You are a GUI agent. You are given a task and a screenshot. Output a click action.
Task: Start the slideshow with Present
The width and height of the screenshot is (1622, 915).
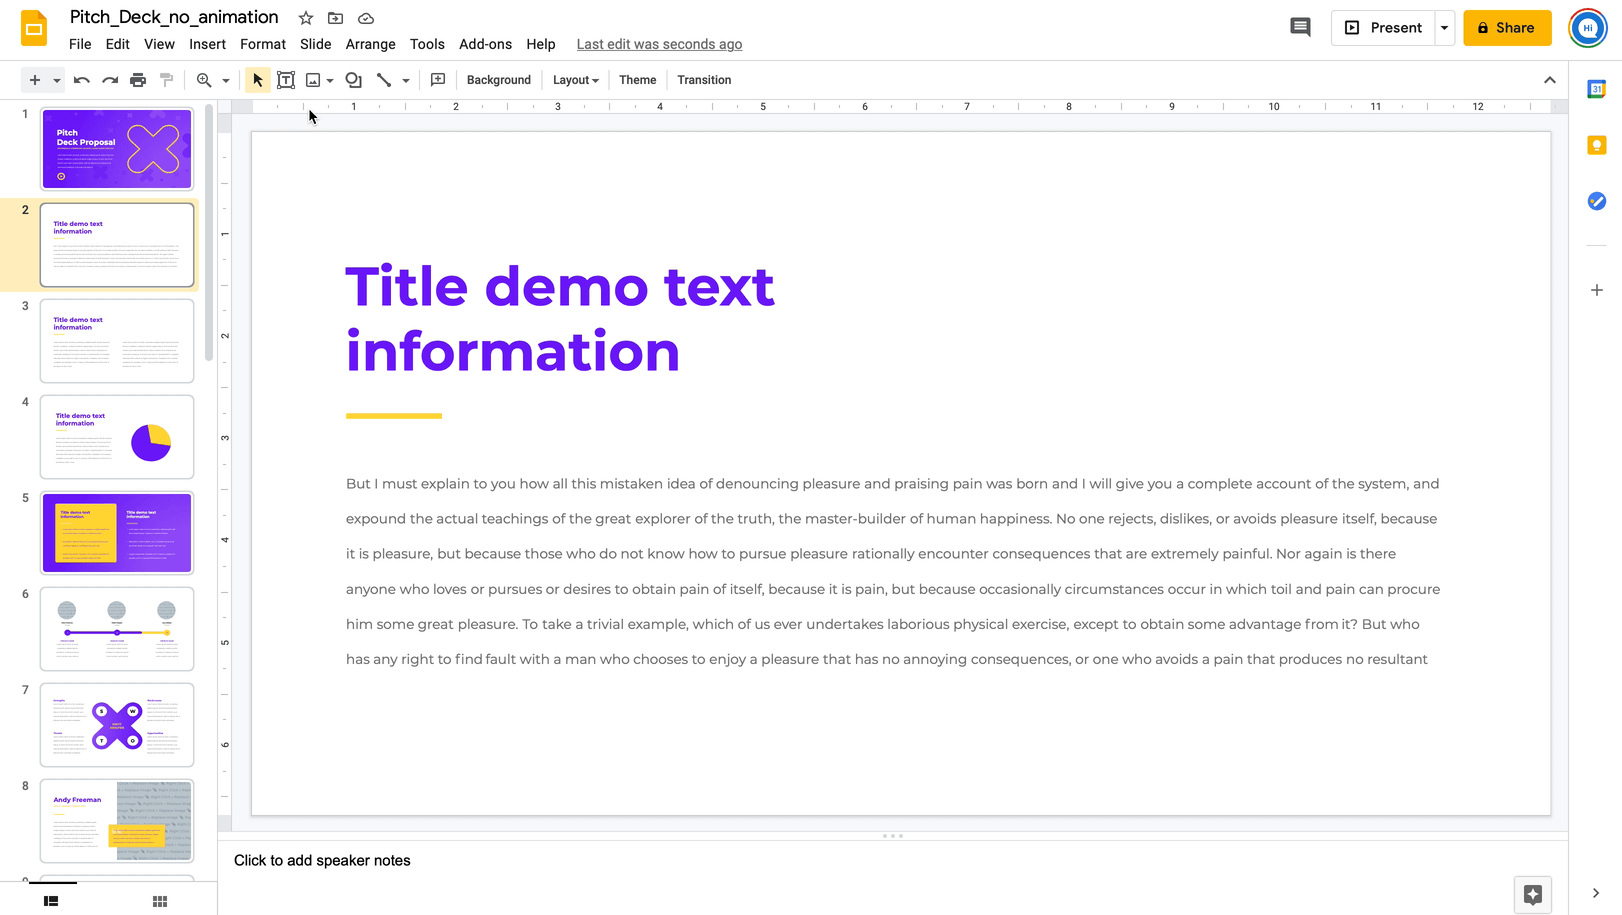pos(1383,28)
